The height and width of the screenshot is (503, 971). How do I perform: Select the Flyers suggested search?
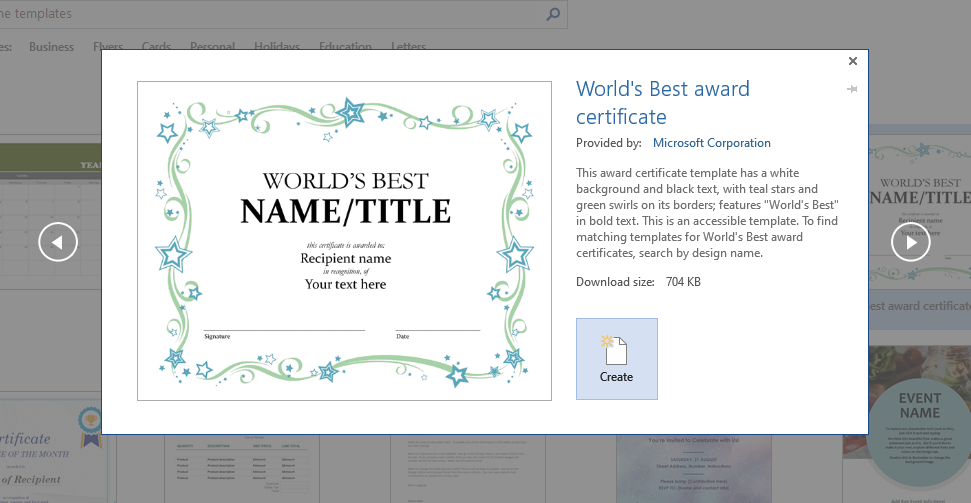point(108,47)
